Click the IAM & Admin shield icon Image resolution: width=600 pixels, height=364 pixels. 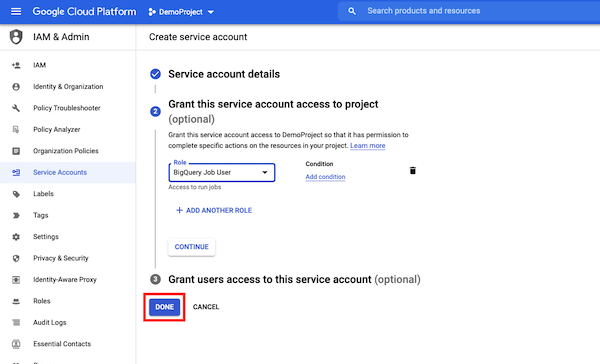coord(16,37)
